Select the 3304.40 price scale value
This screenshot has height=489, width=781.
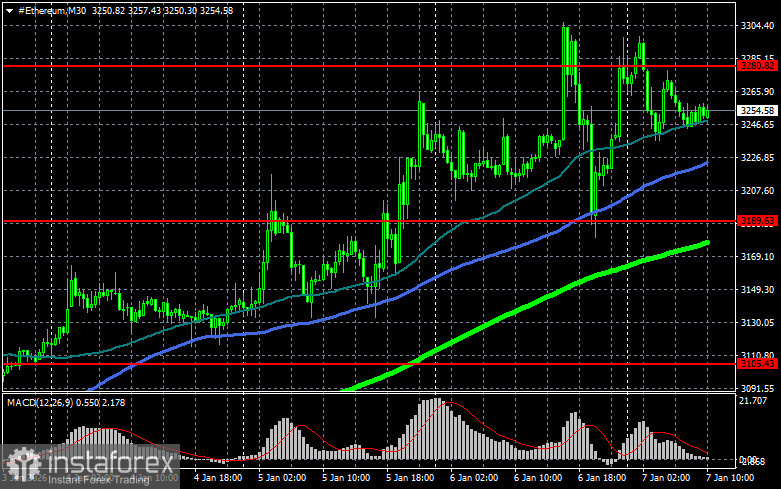pyautogui.click(x=757, y=25)
